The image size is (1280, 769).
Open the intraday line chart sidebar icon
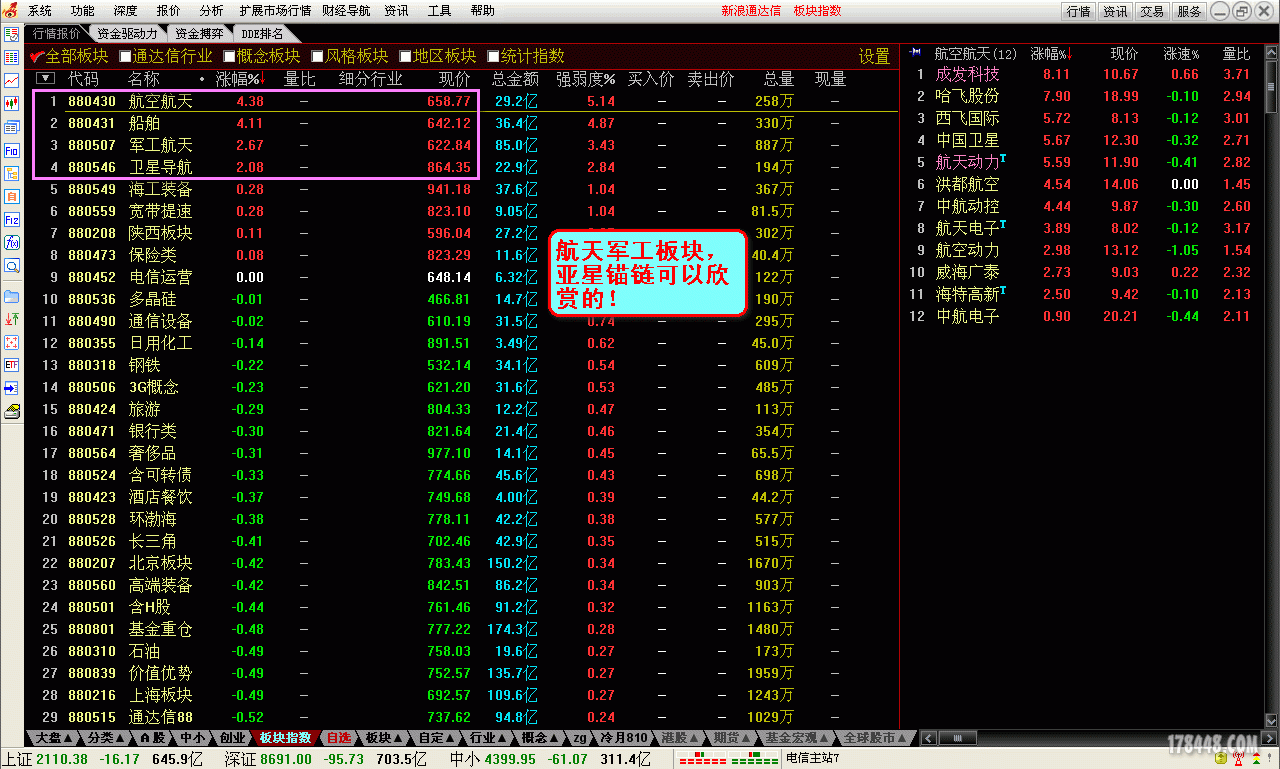point(11,81)
